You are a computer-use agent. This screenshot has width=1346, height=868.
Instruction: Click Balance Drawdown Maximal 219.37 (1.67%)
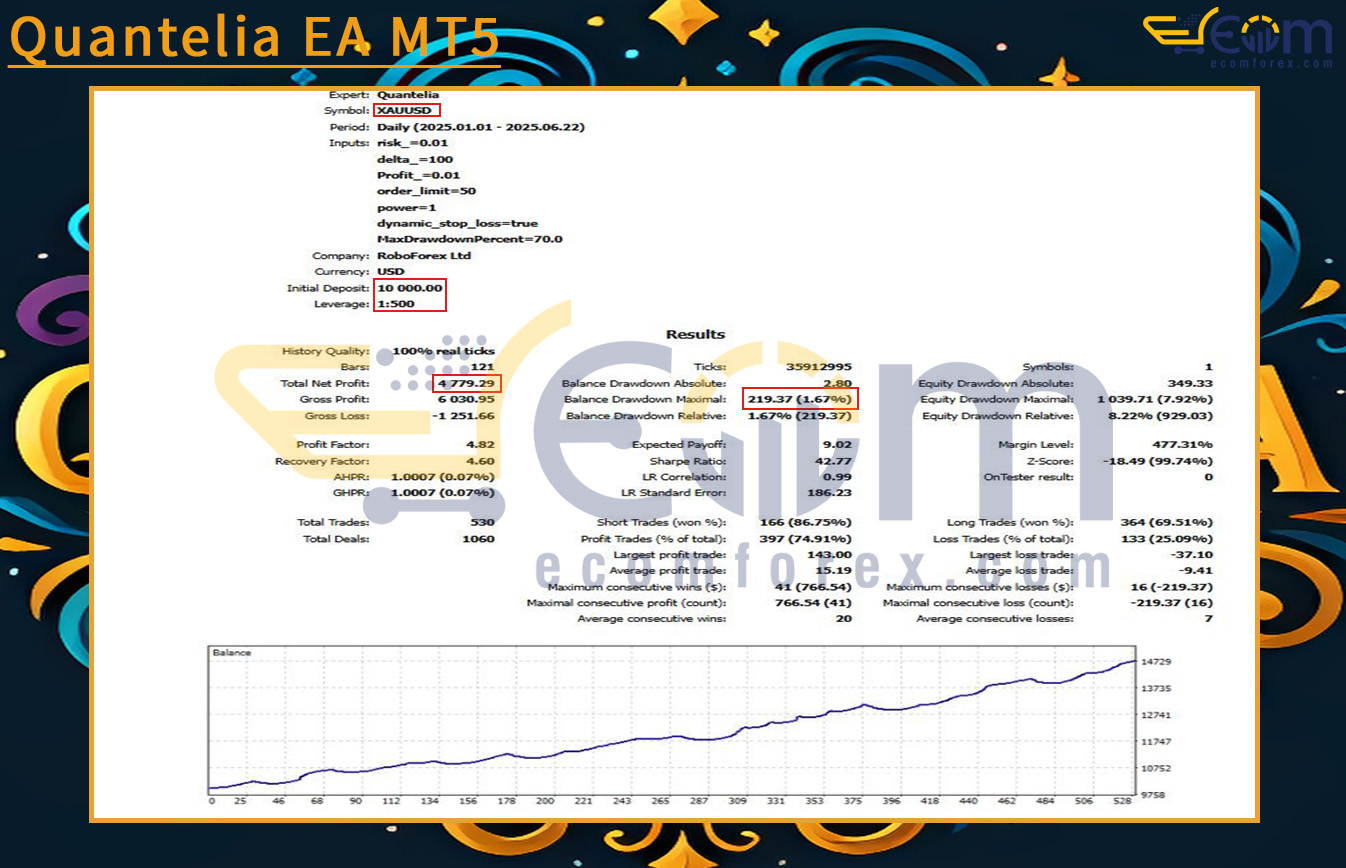[x=800, y=399]
